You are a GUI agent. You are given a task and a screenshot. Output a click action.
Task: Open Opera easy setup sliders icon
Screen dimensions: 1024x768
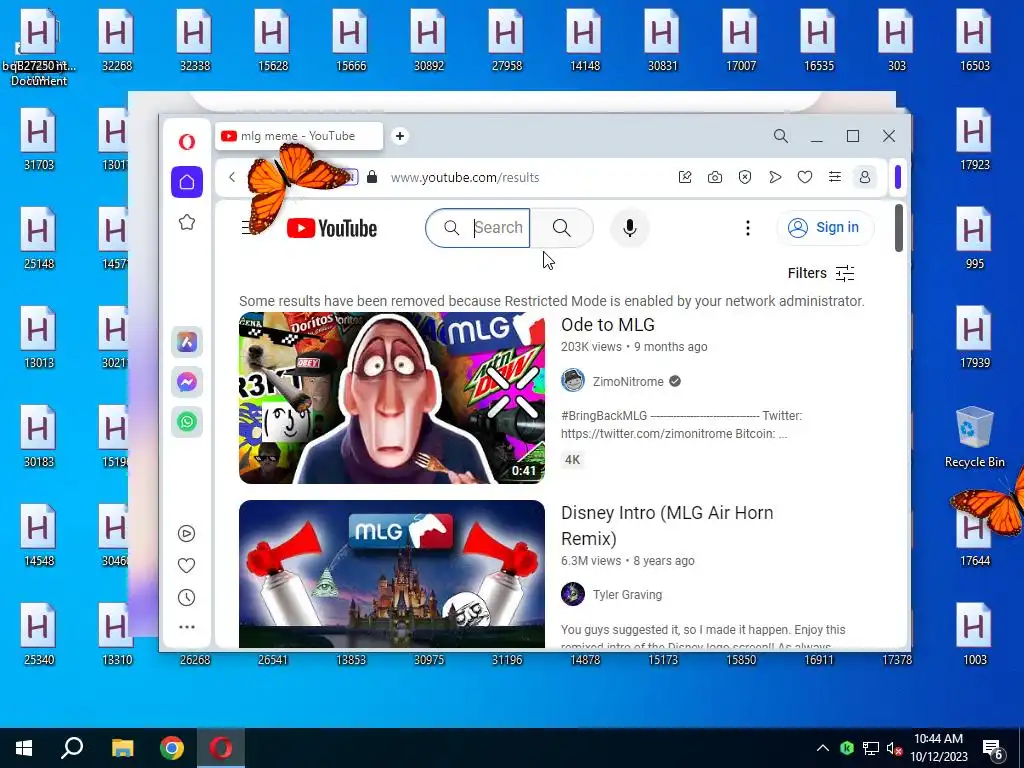[835, 177]
